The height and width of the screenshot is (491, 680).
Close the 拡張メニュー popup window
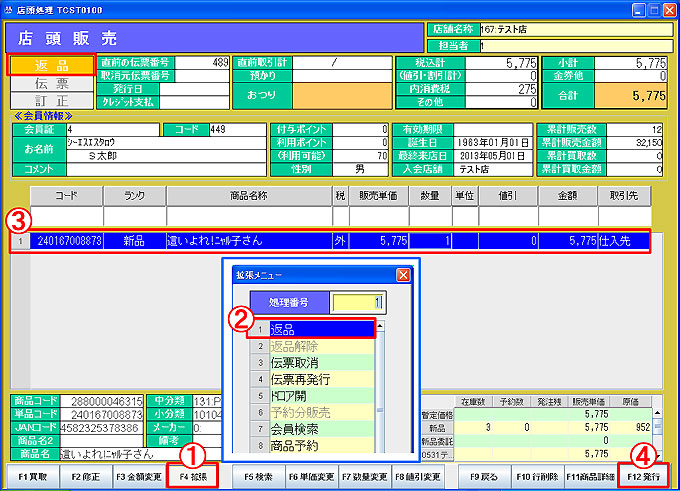pos(403,274)
